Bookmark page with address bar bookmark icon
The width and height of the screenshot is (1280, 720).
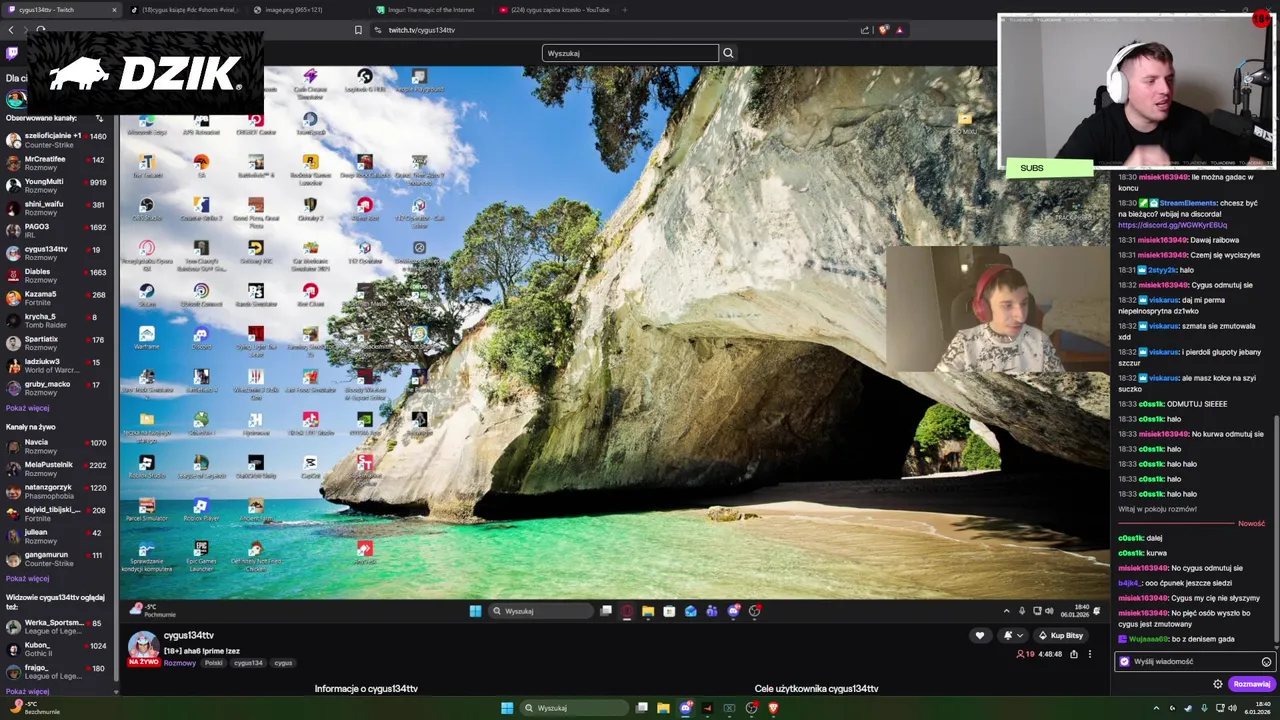pos(358,30)
